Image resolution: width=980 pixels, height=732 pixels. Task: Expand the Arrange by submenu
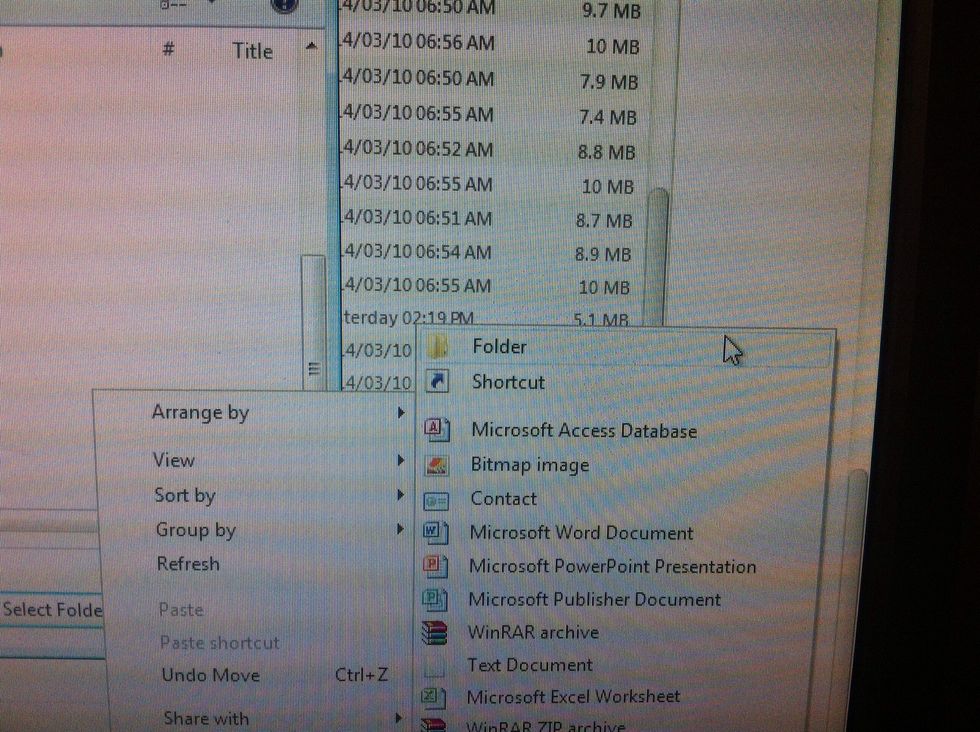[200, 412]
